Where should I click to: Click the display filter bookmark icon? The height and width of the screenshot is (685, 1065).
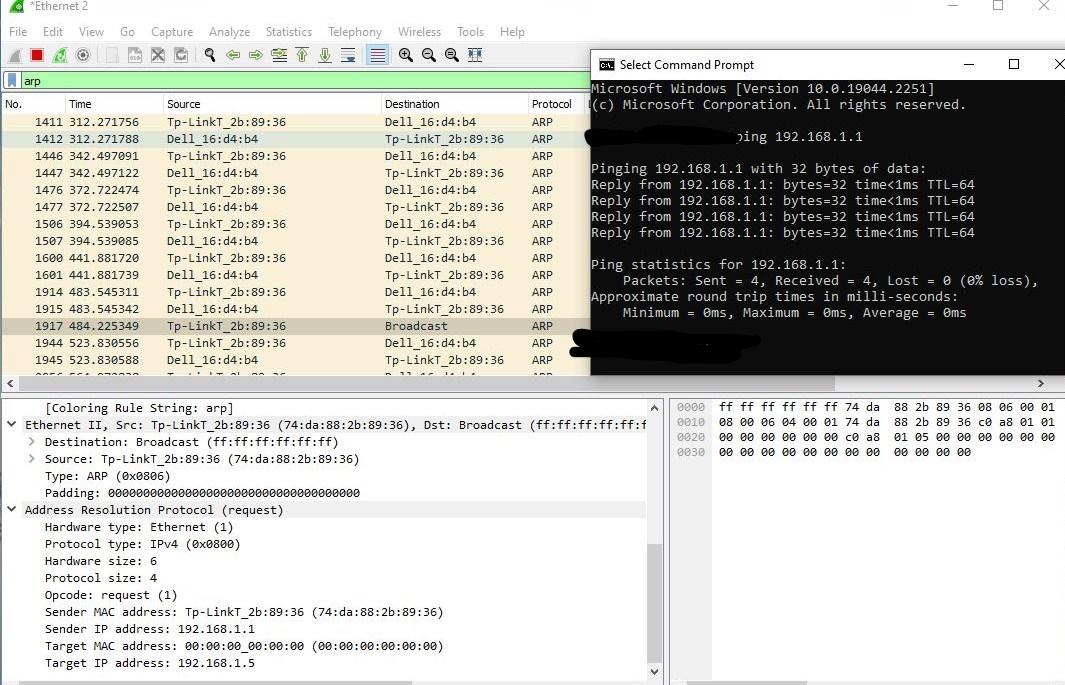[x=12, y=81]
